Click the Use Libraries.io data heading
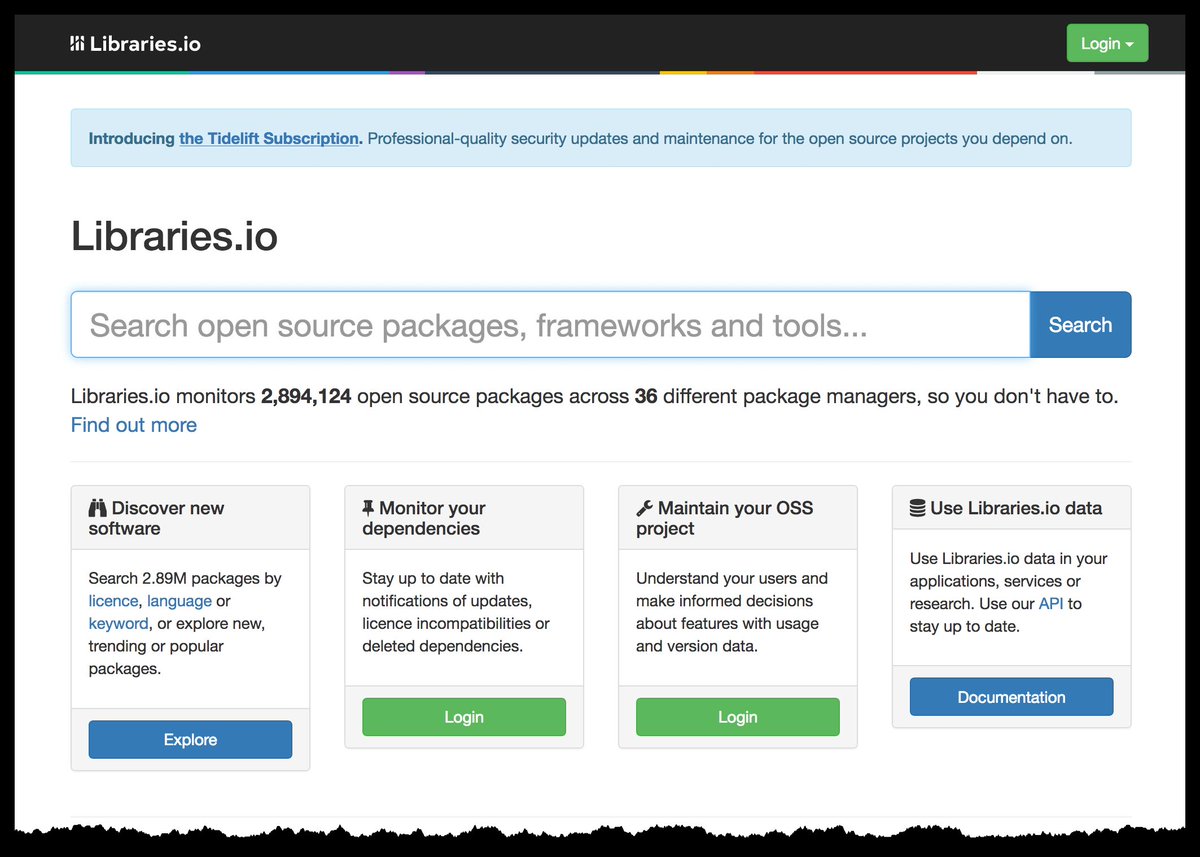Image resolution: width=1200 pixels, height=857 pixels. click(1006, 508)
